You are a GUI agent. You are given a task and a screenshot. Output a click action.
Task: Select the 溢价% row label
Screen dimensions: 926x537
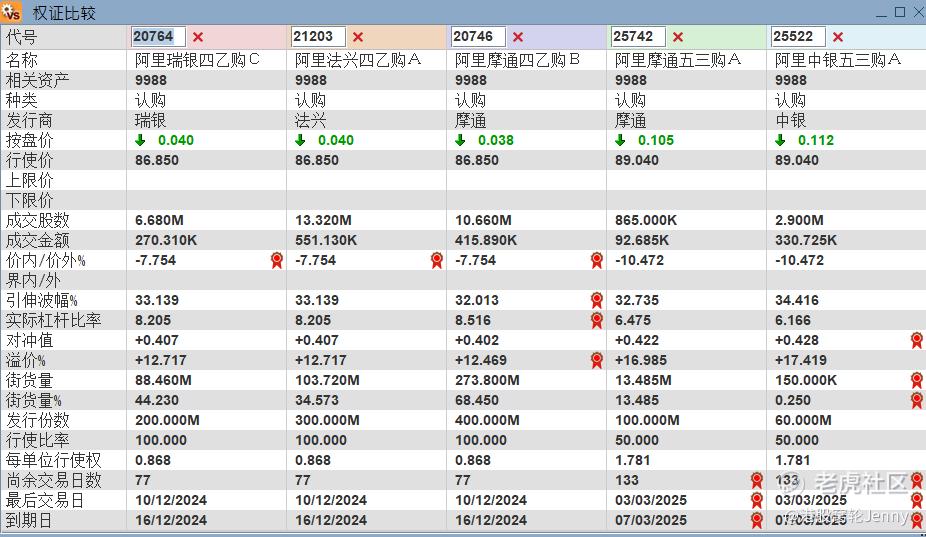tap(25, 360)
